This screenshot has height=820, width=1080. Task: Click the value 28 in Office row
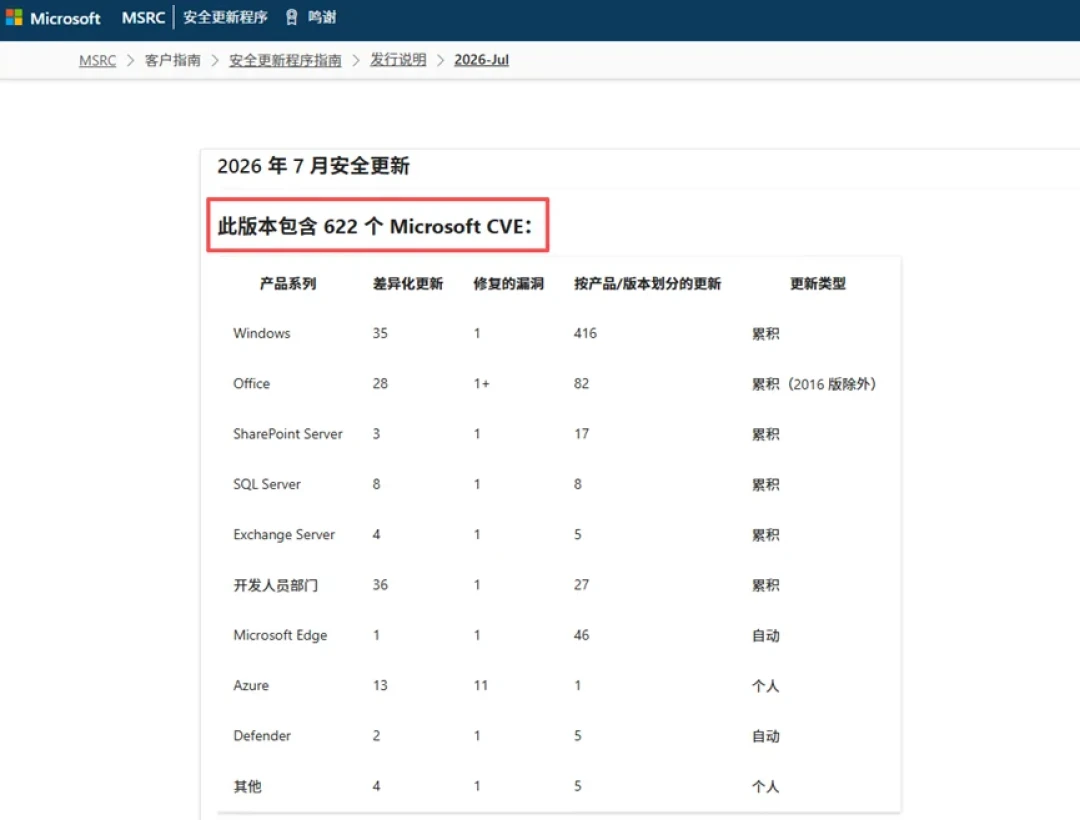pyautogui.click(x=380, y=383)
